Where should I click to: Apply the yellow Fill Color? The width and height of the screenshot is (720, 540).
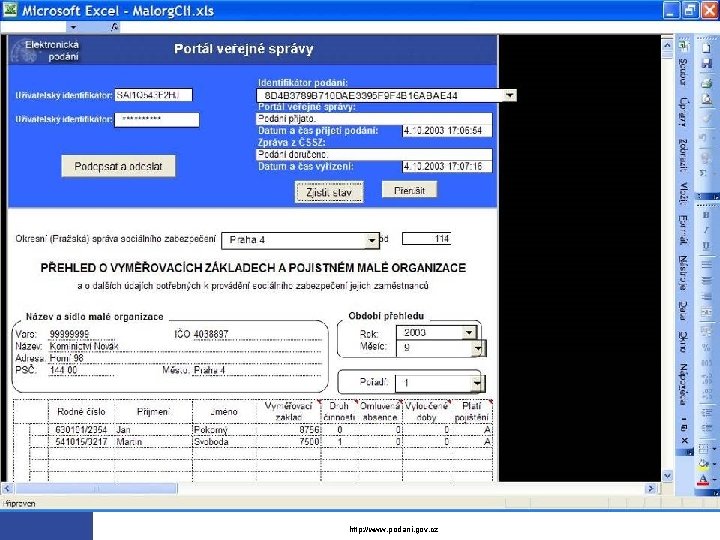point(703,464)
